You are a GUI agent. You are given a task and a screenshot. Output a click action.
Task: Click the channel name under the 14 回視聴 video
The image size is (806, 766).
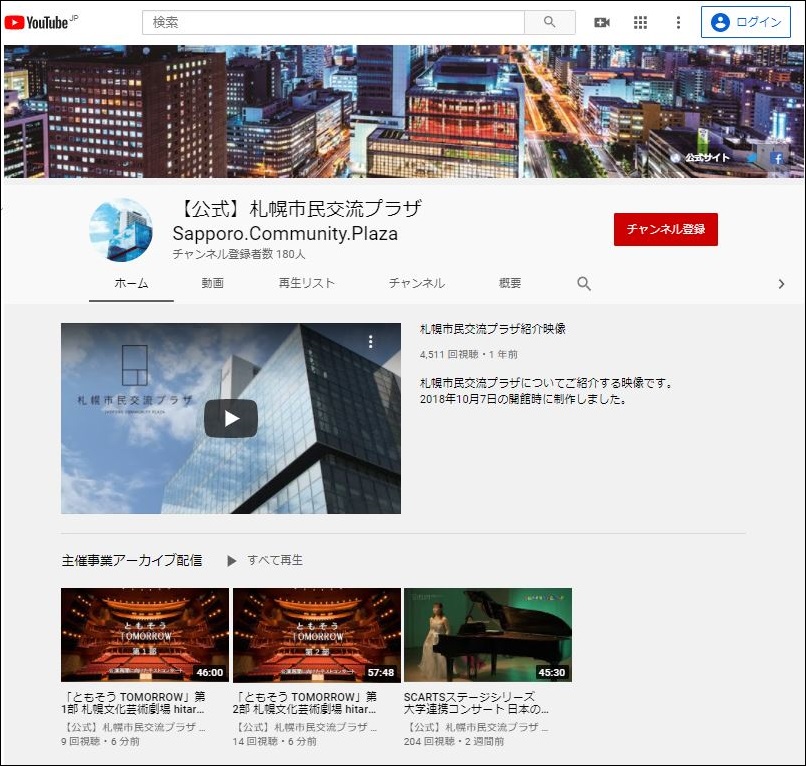pos(305,727)
